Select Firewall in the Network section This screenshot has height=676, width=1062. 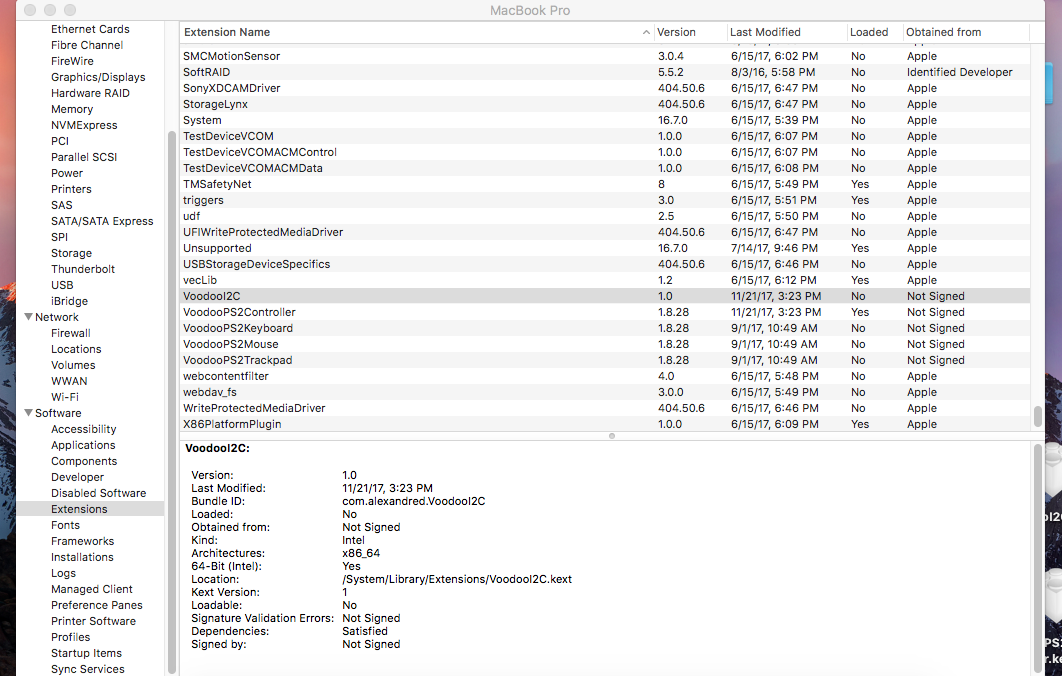click(x=71, y=333)
